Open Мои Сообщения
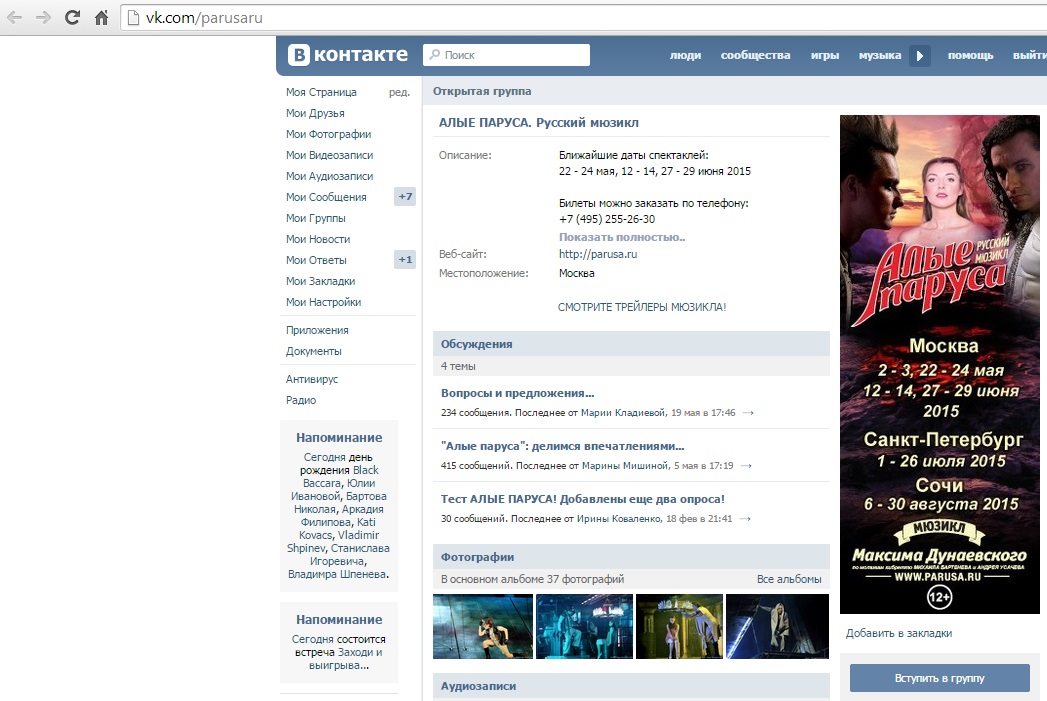The height and width of the screenshot is (701, 1047). tap(326, 197)
